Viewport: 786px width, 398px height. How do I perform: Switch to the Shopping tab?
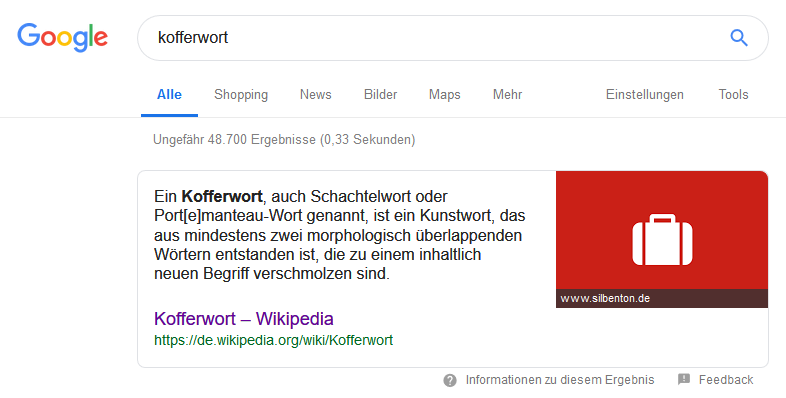tap(241, 95)
